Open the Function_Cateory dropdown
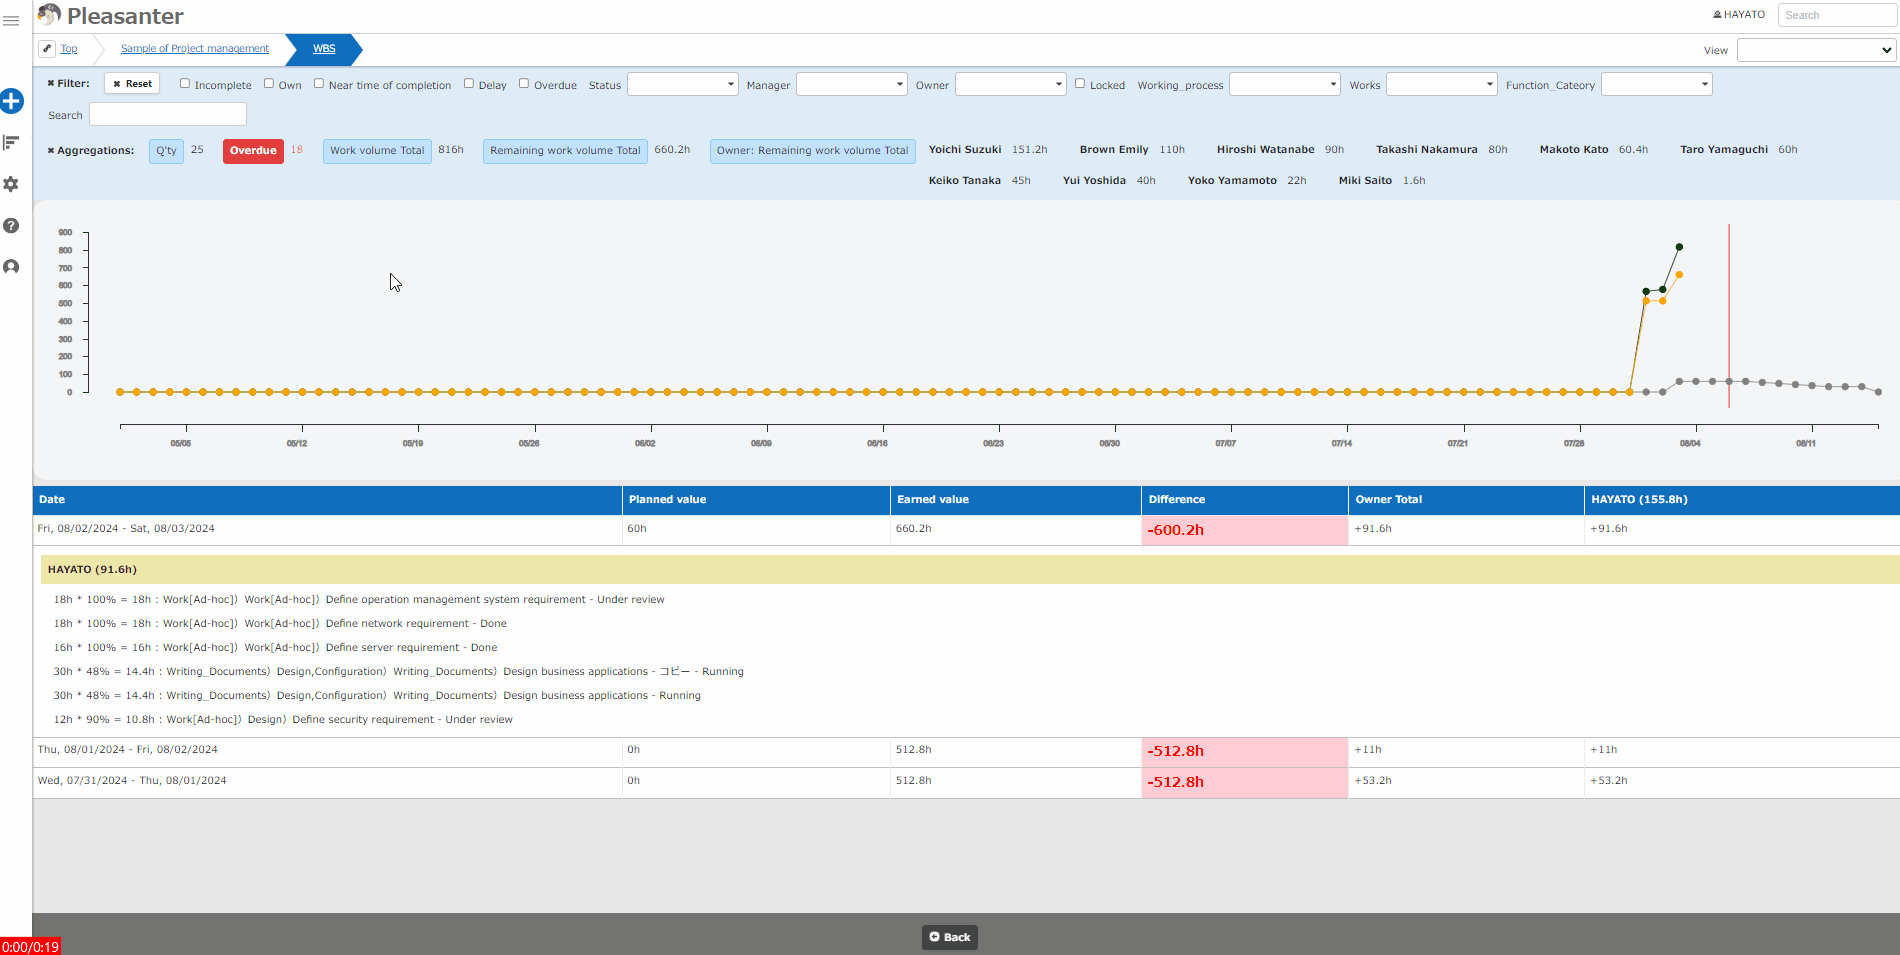This screenshot has width=1900, height=955. point(1657,84)
